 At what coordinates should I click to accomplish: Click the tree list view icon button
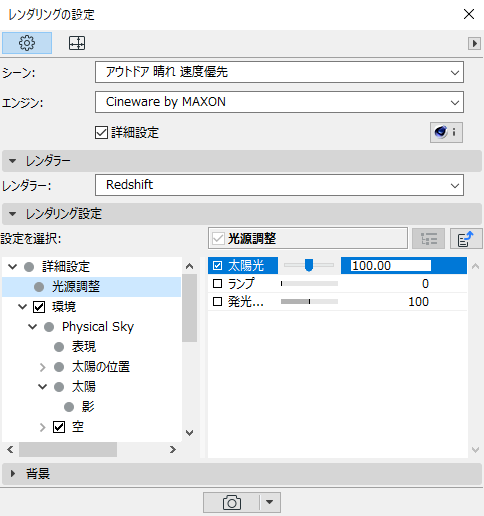coord(428,239)
